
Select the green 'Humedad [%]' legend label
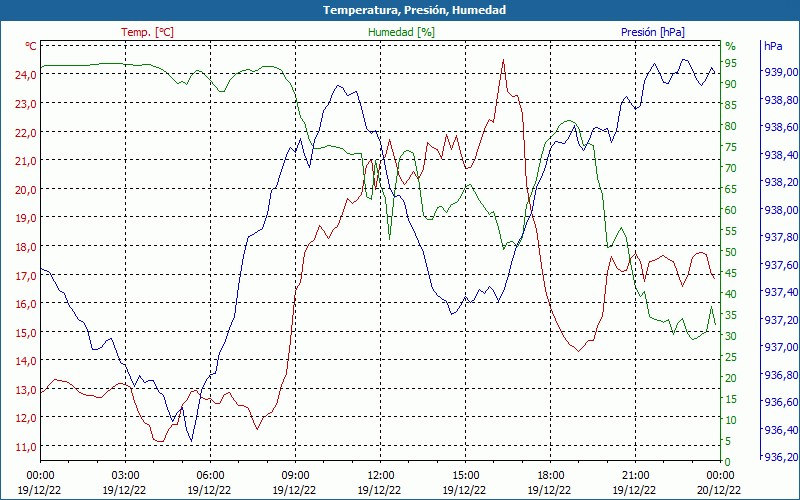(x=402, y=32)
